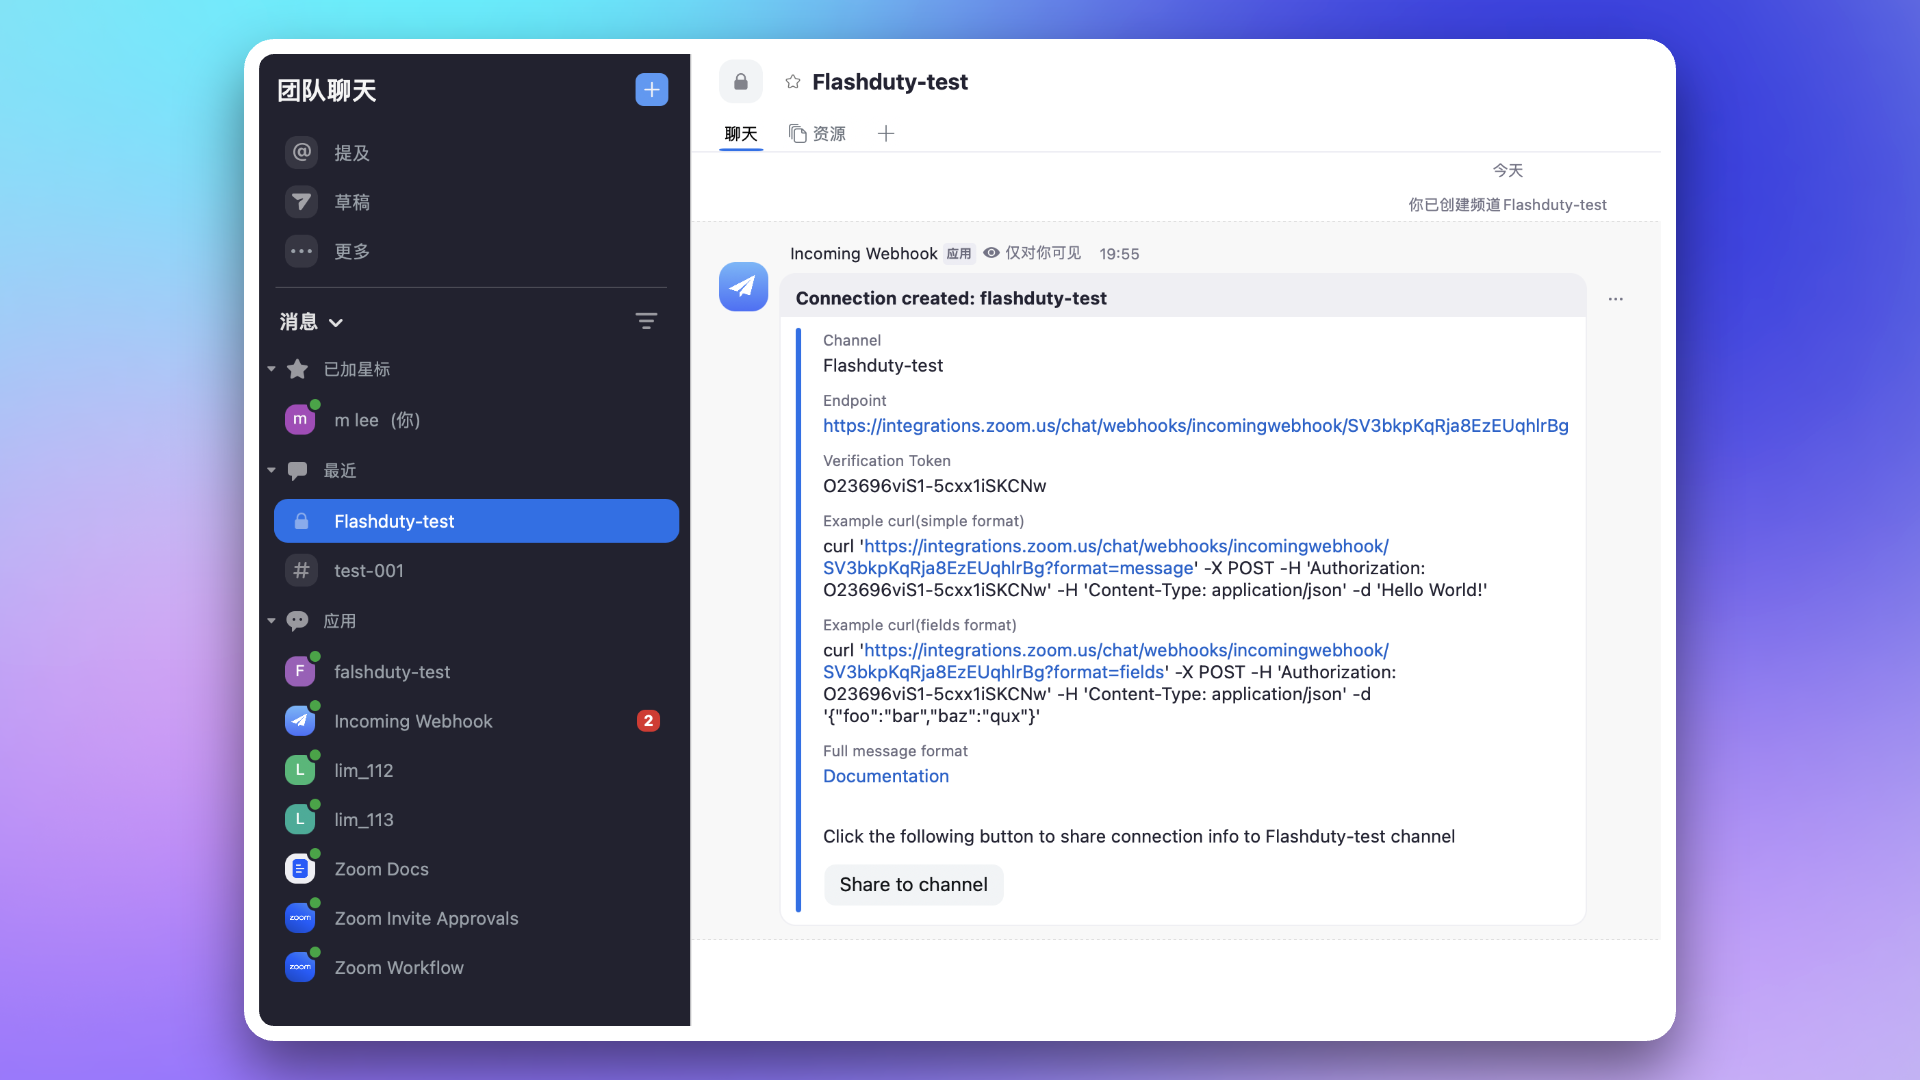Viewport: 1920px width, 1080px height.
Task: Click the hash icon beside test-001
Action: pos(301,570)
